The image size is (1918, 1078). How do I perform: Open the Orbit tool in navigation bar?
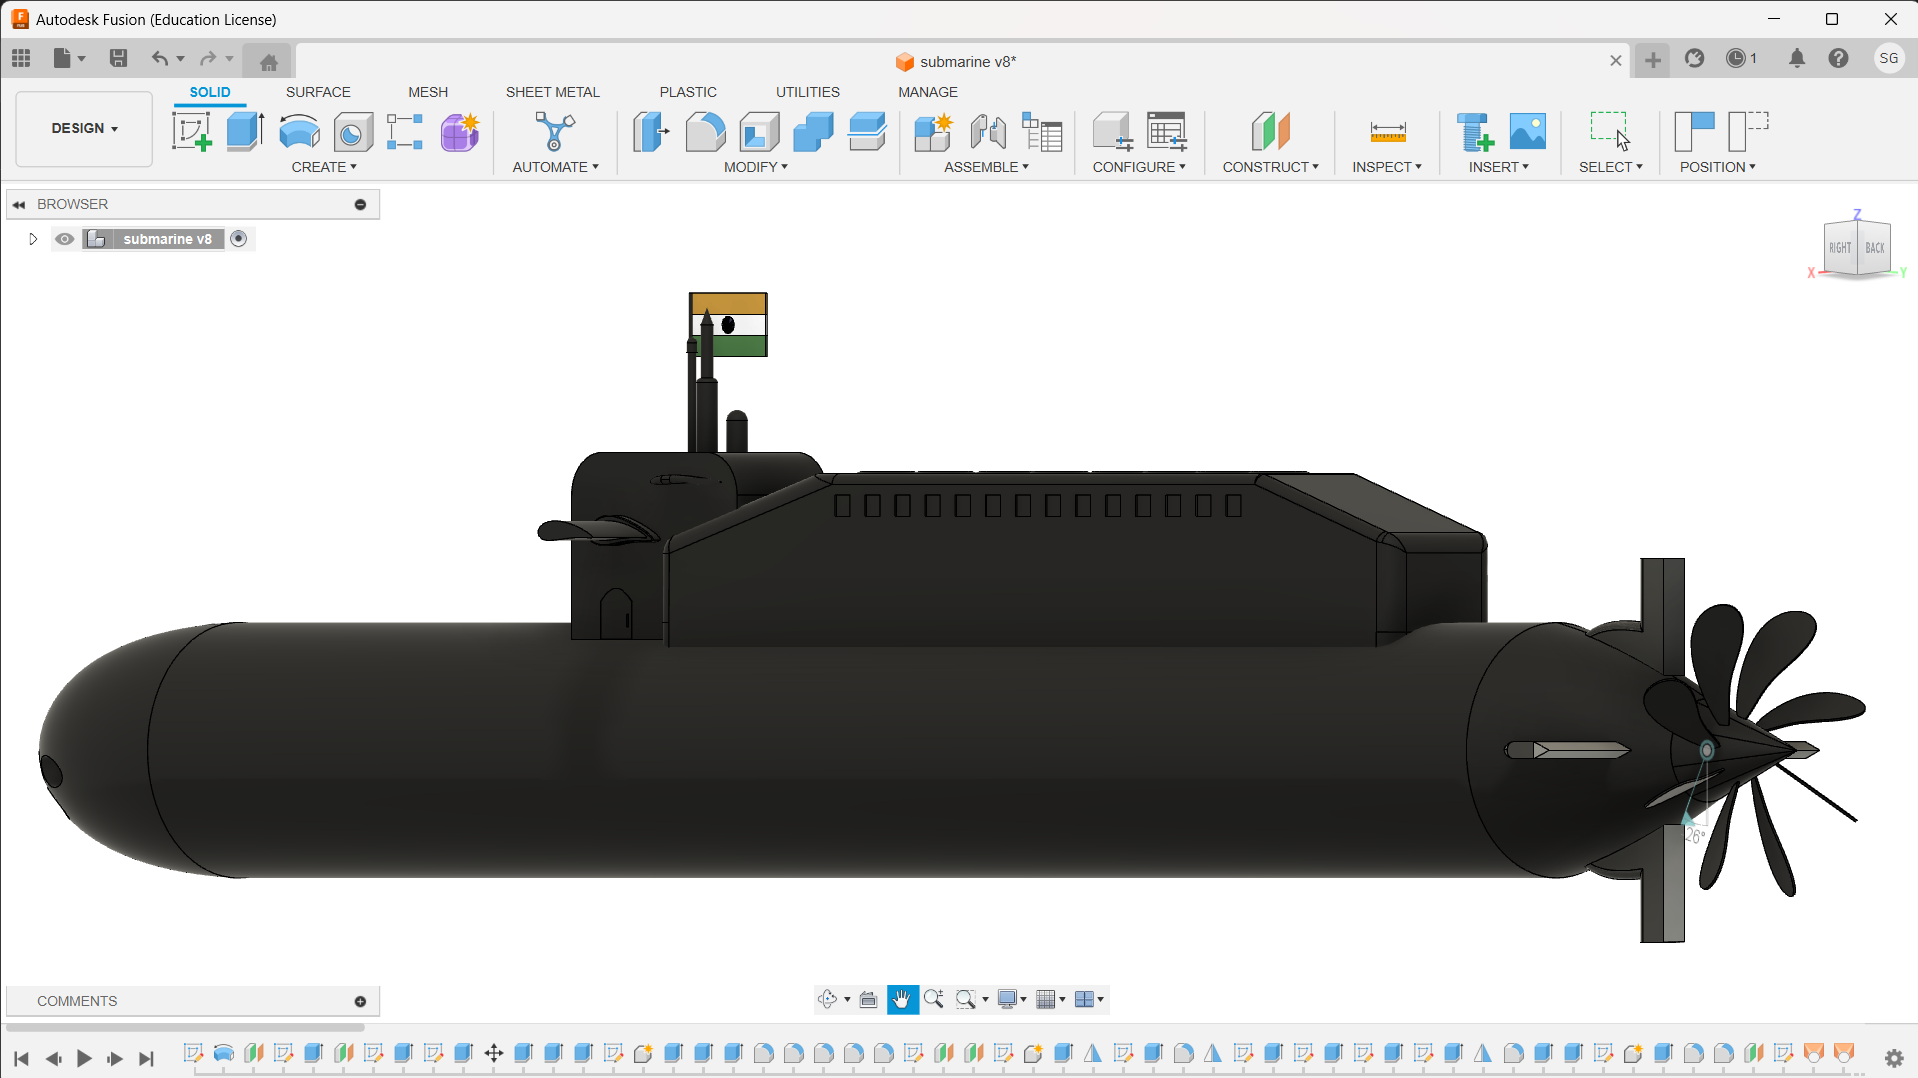point(827,999)
